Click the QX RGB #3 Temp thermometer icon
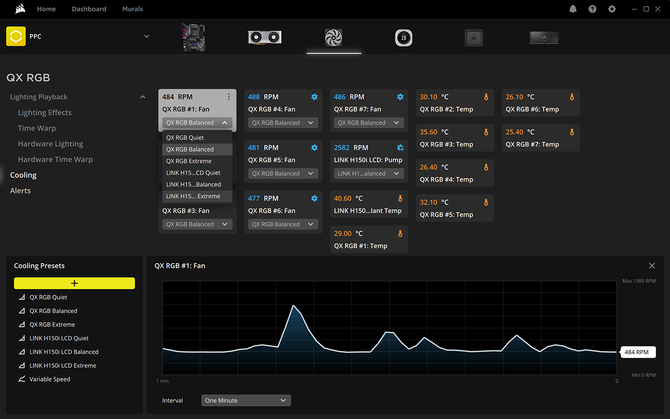 [486, 132]
